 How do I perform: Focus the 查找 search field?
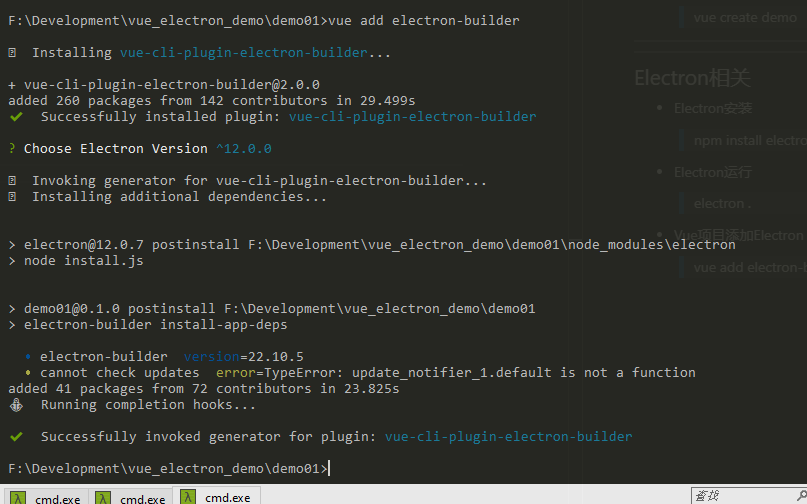point(744,496)
